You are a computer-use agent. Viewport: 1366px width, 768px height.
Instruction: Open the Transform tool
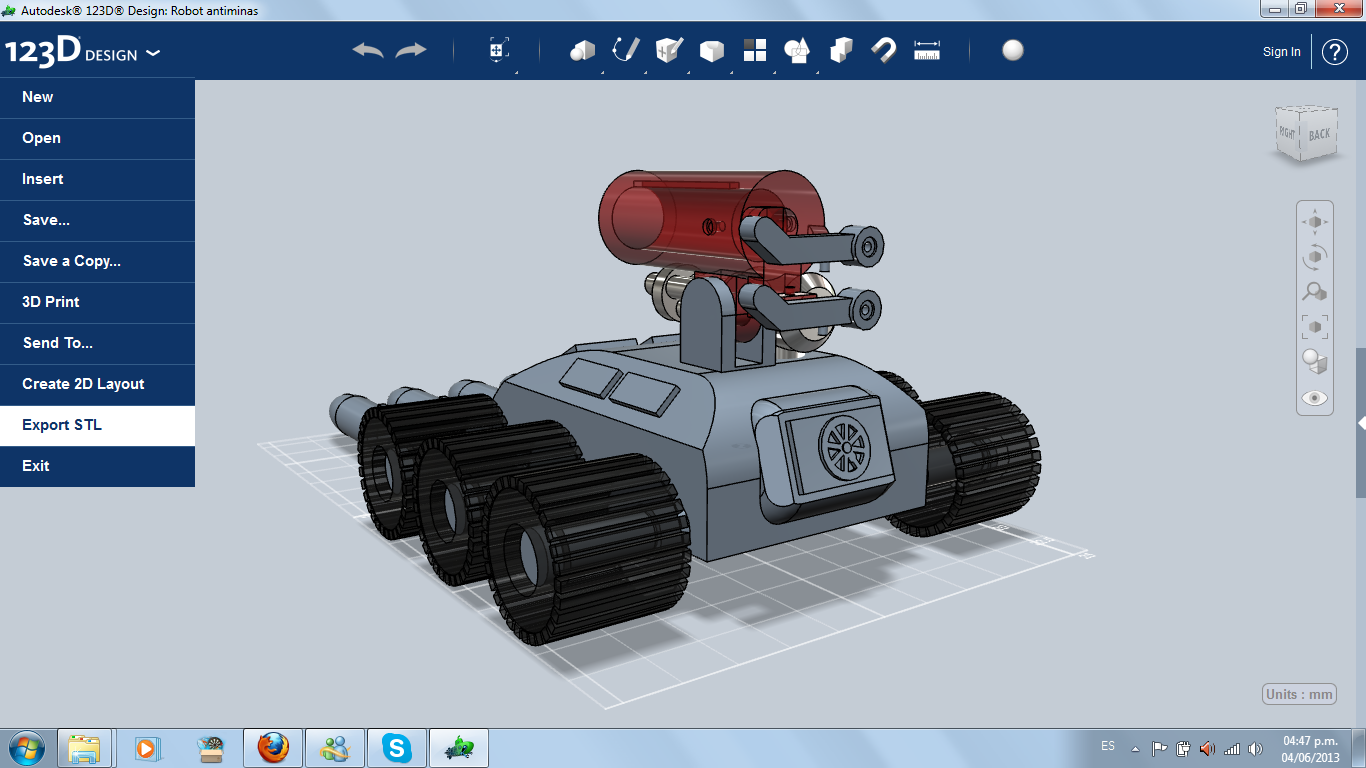click(499, 51)
